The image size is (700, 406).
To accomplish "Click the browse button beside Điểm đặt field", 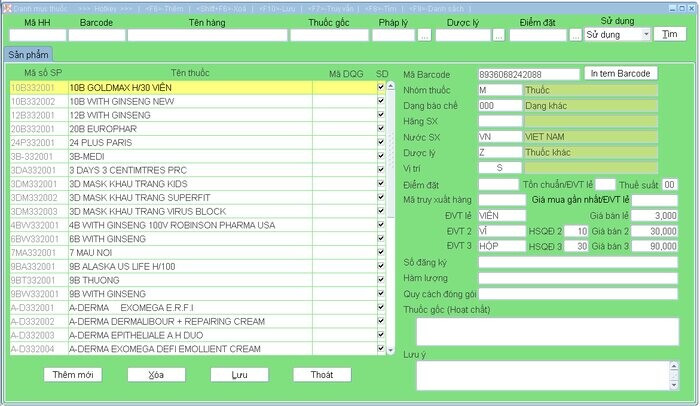I will pos(575,35).
